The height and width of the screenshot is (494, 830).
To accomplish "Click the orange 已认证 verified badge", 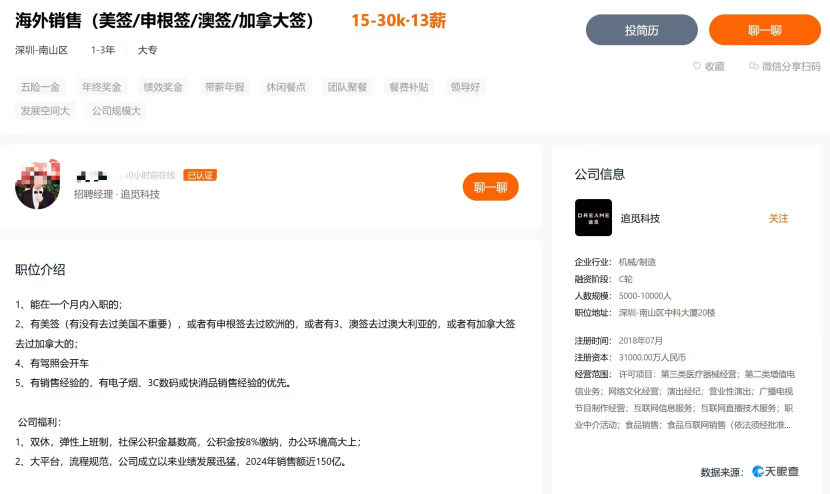I will click(200, 175).
